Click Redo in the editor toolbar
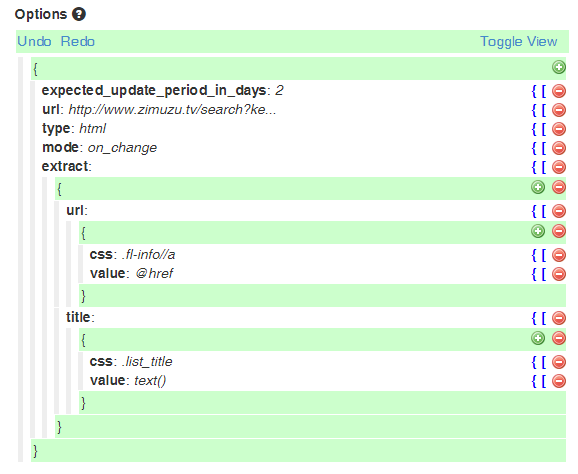 (77, 42)
